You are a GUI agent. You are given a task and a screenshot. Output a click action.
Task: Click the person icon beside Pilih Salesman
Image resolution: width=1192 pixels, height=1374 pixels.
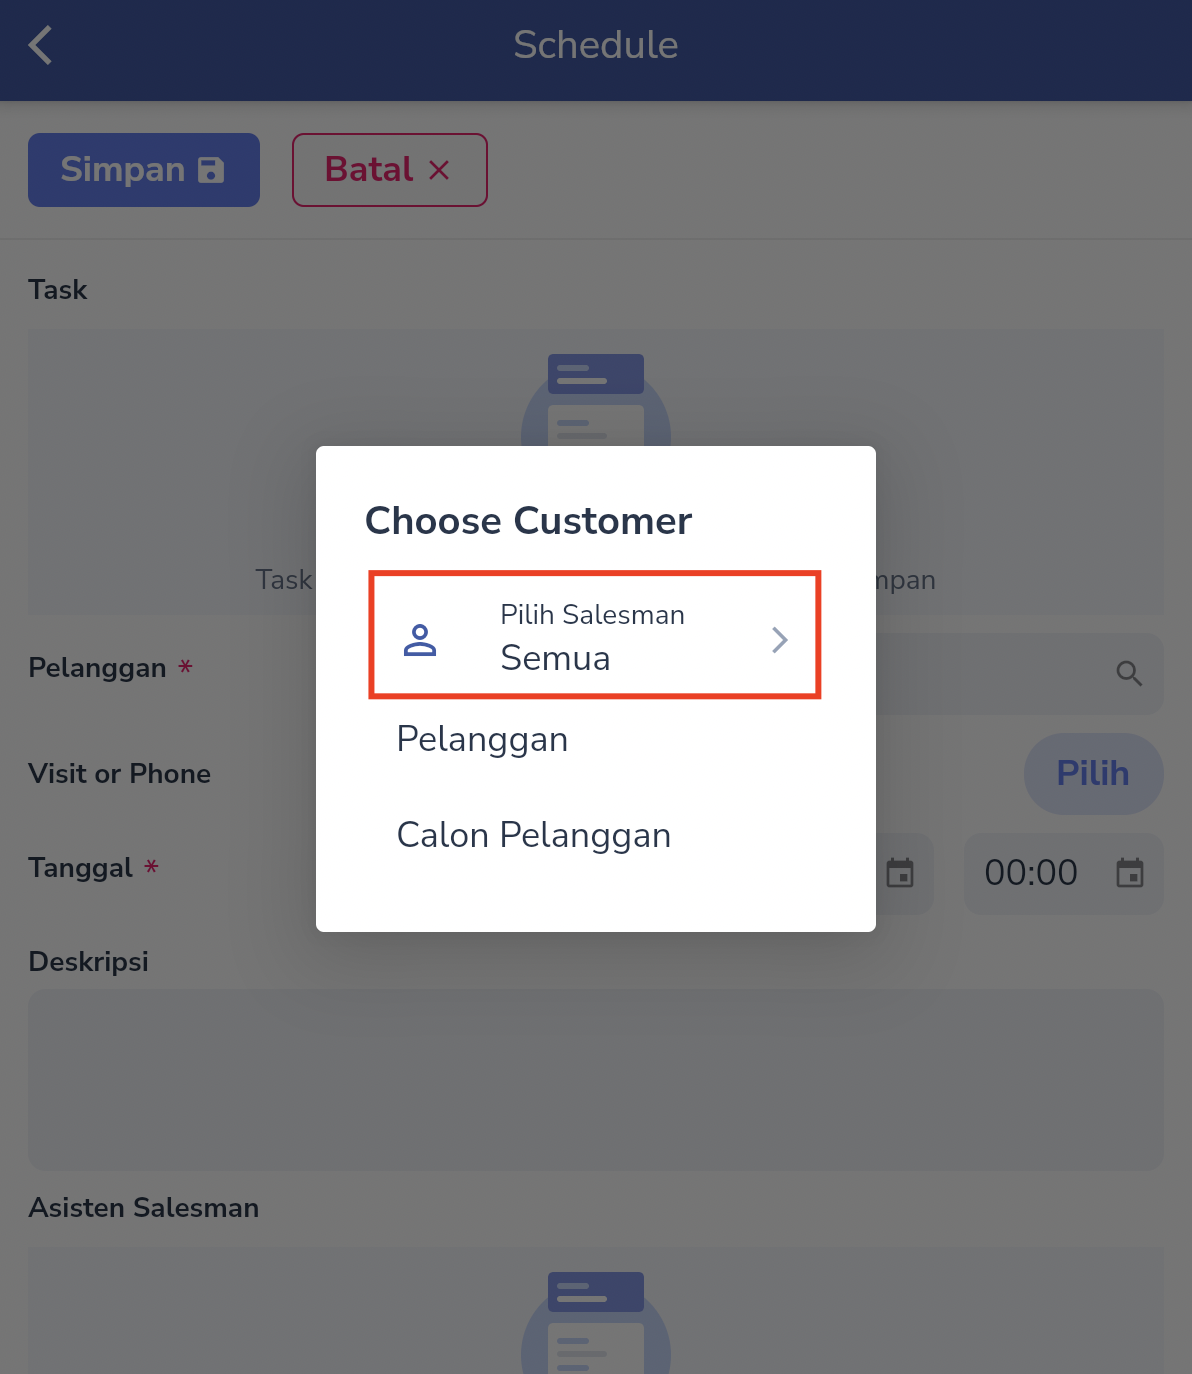pos(420,640)
